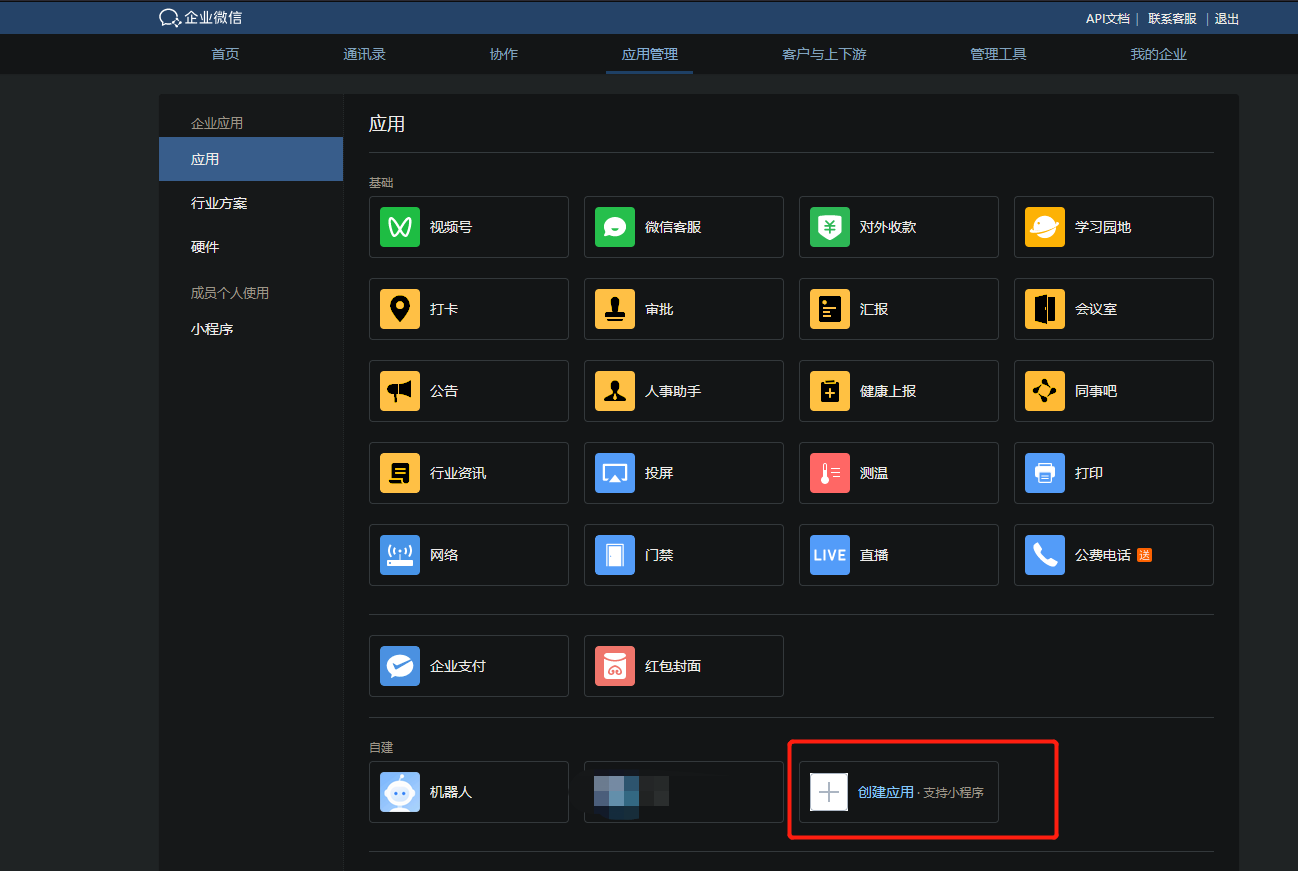Click the 同事吧 app name

[1096, 391]
